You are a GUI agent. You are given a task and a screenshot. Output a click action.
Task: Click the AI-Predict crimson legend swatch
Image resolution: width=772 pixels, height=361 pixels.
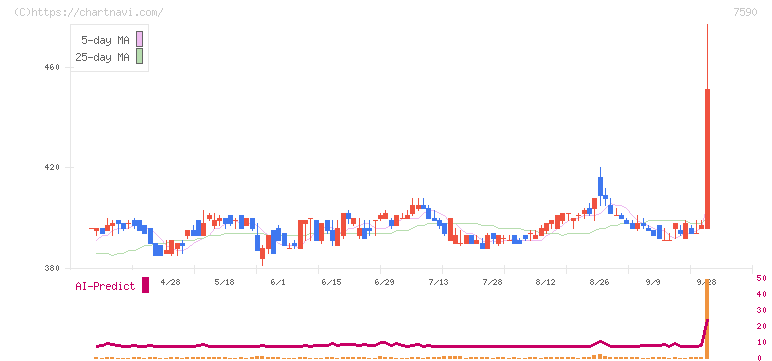(x=145, y=285)
